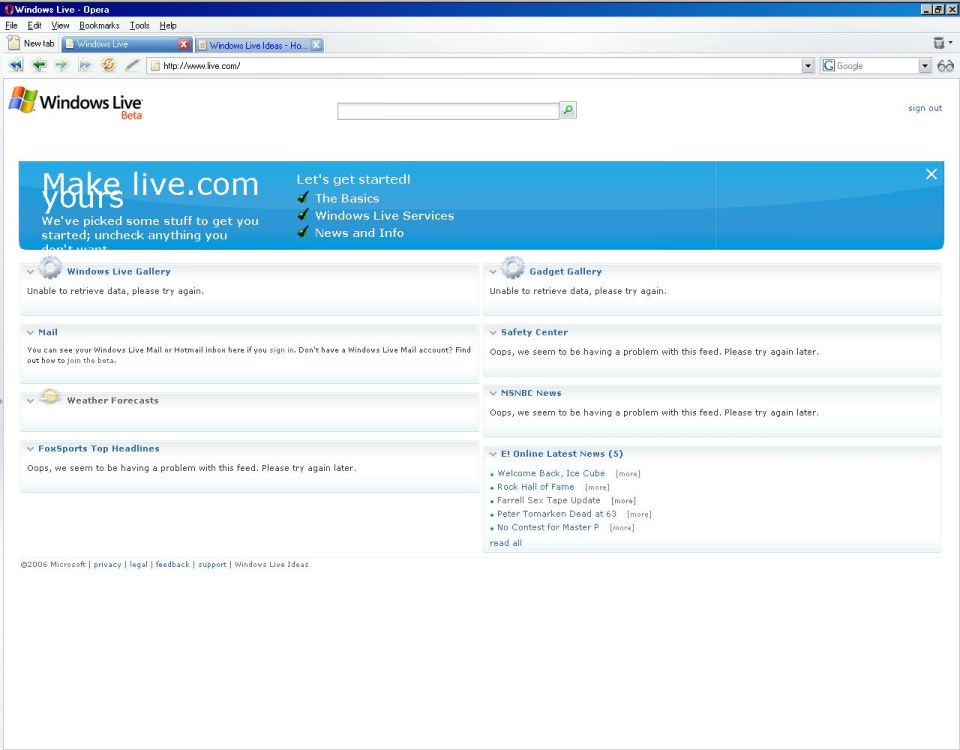Open Peter Tomarken Dead at 63 headline
960x750 pixels.
557,514
